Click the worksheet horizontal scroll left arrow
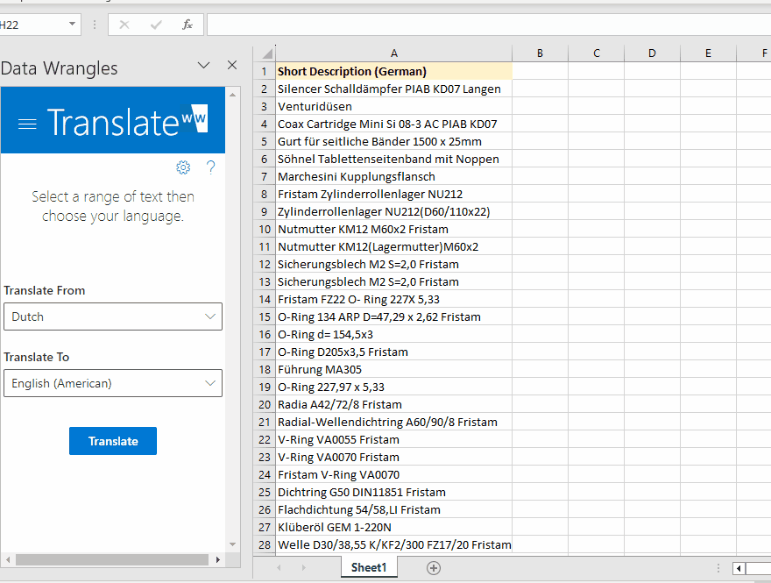This screenshot has width=771, height=583. 739,569
